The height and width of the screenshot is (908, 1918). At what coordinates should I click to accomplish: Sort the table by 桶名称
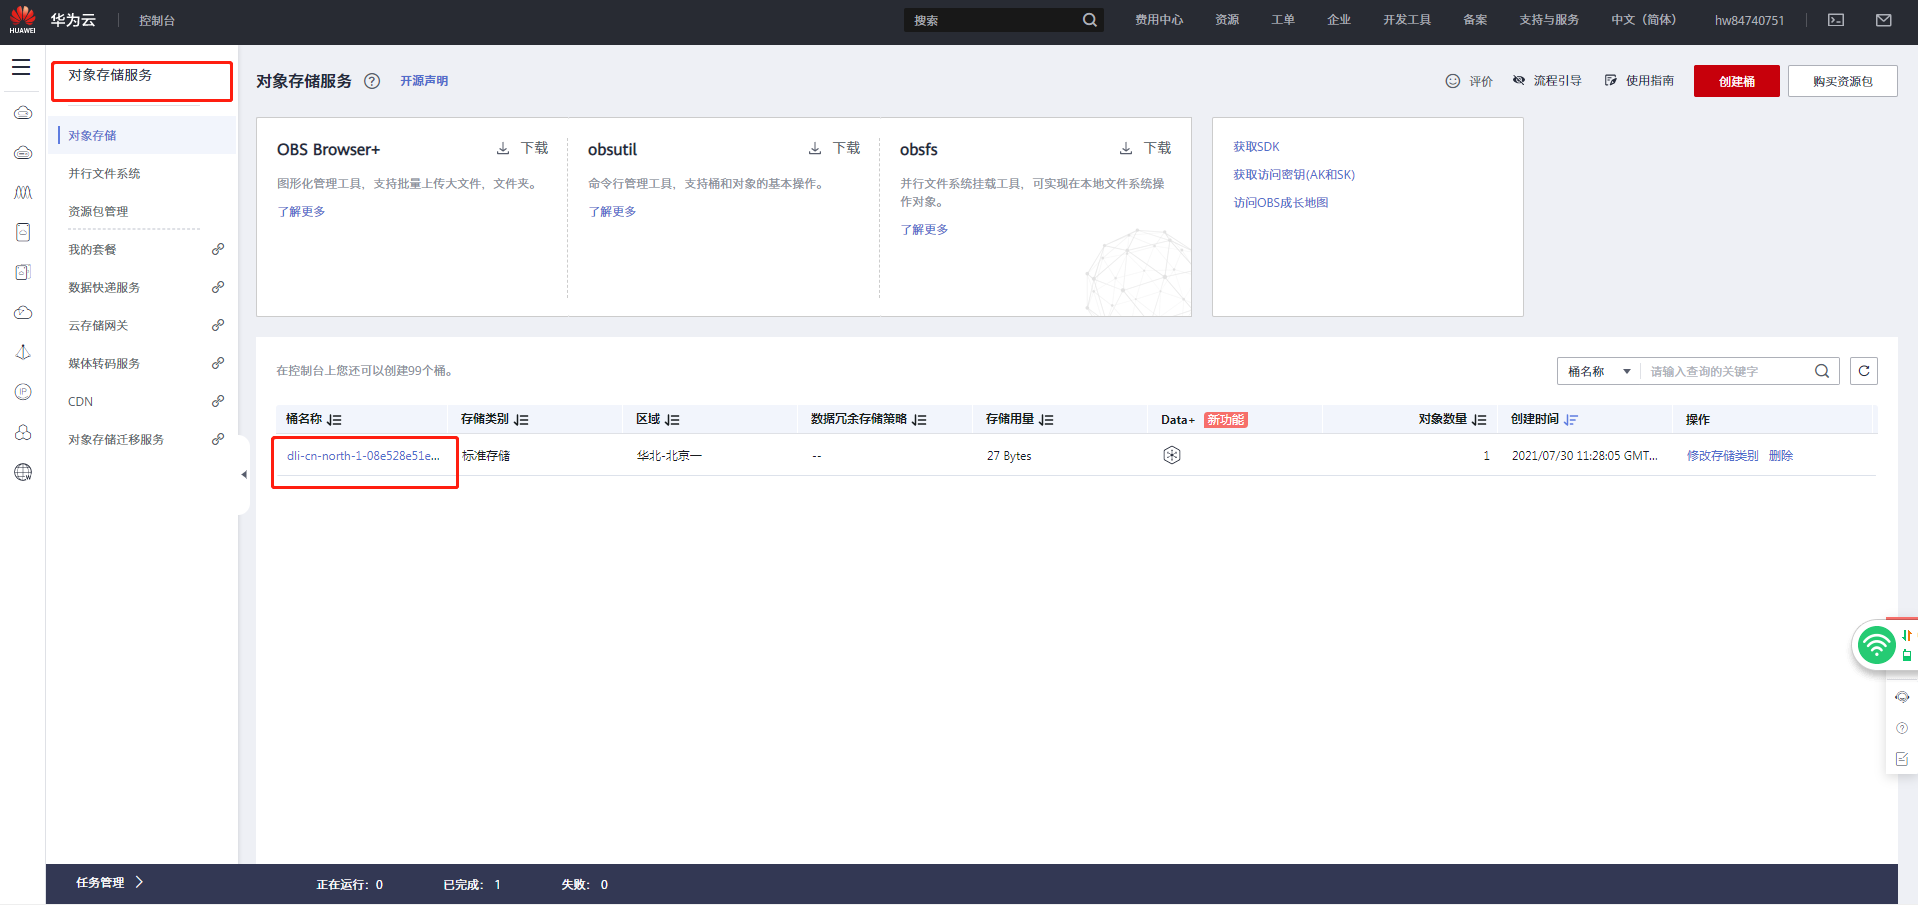(x=334, y=420)
